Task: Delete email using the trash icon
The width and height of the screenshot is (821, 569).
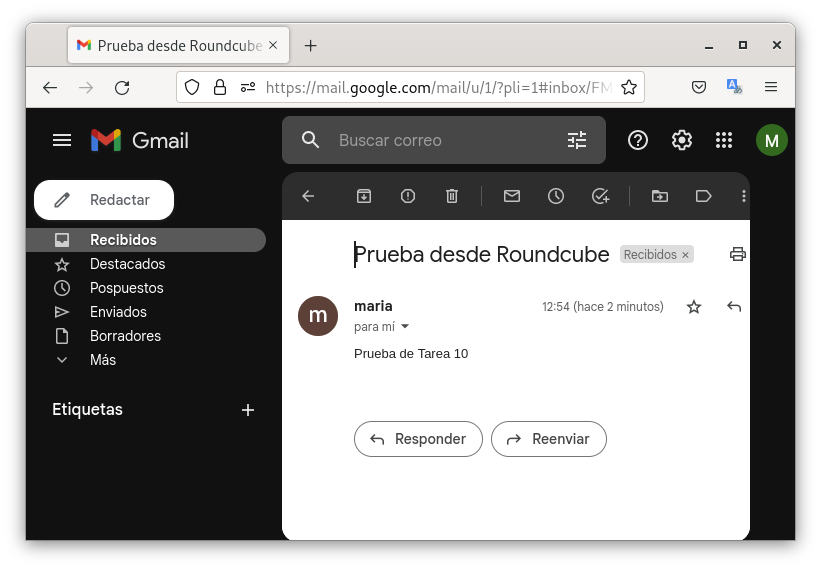Action: [x=452, y=196]
